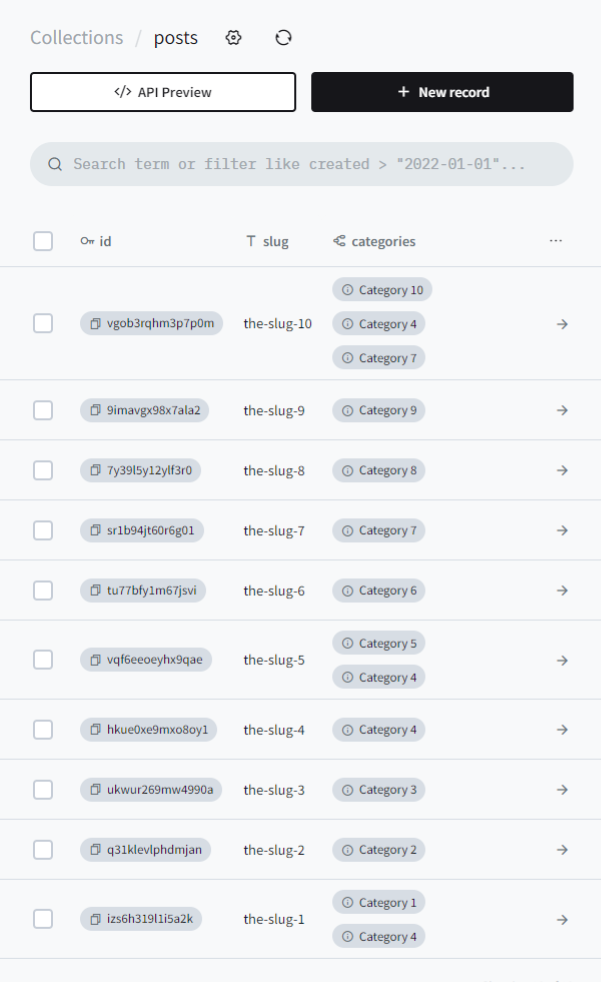Image resolution: width=601 pixels, height=982 pixels.
Task: Click the key icon beside id column
Action: [85, 241]
